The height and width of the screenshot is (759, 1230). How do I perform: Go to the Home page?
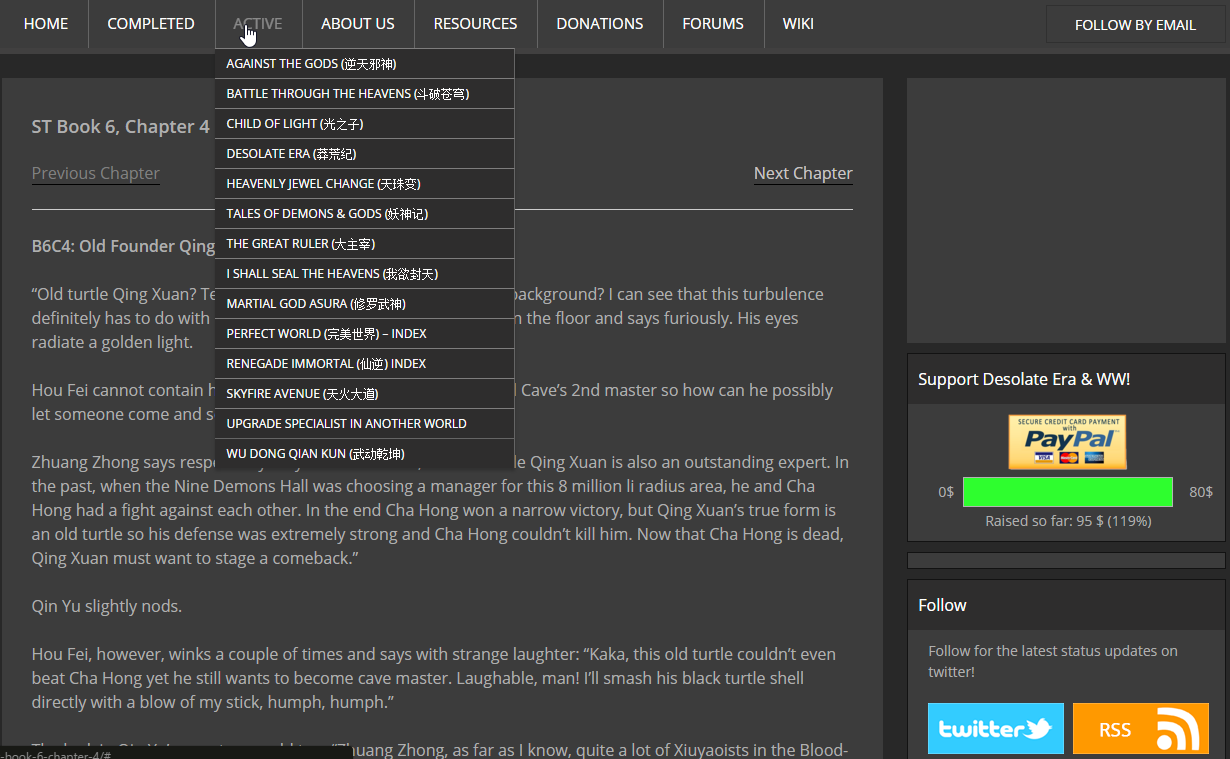pos(46,23)
